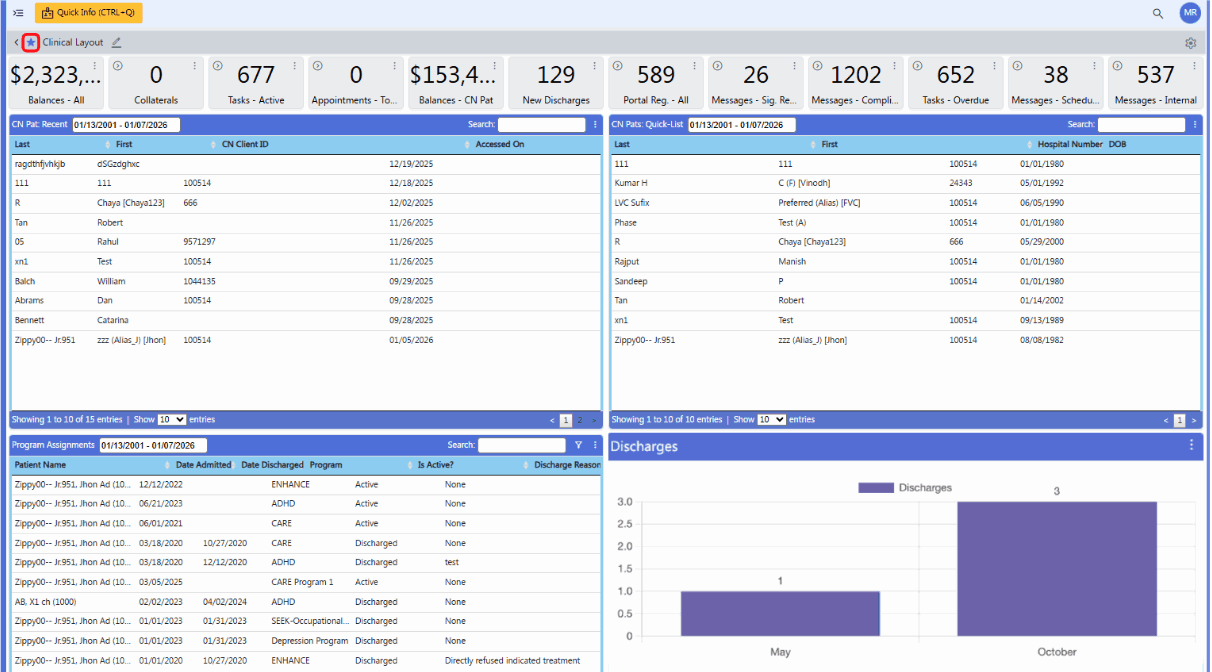Click CN Pats: Quick-List date range field
Viewport: 1212px width, 672px height.
pos(741,125)
